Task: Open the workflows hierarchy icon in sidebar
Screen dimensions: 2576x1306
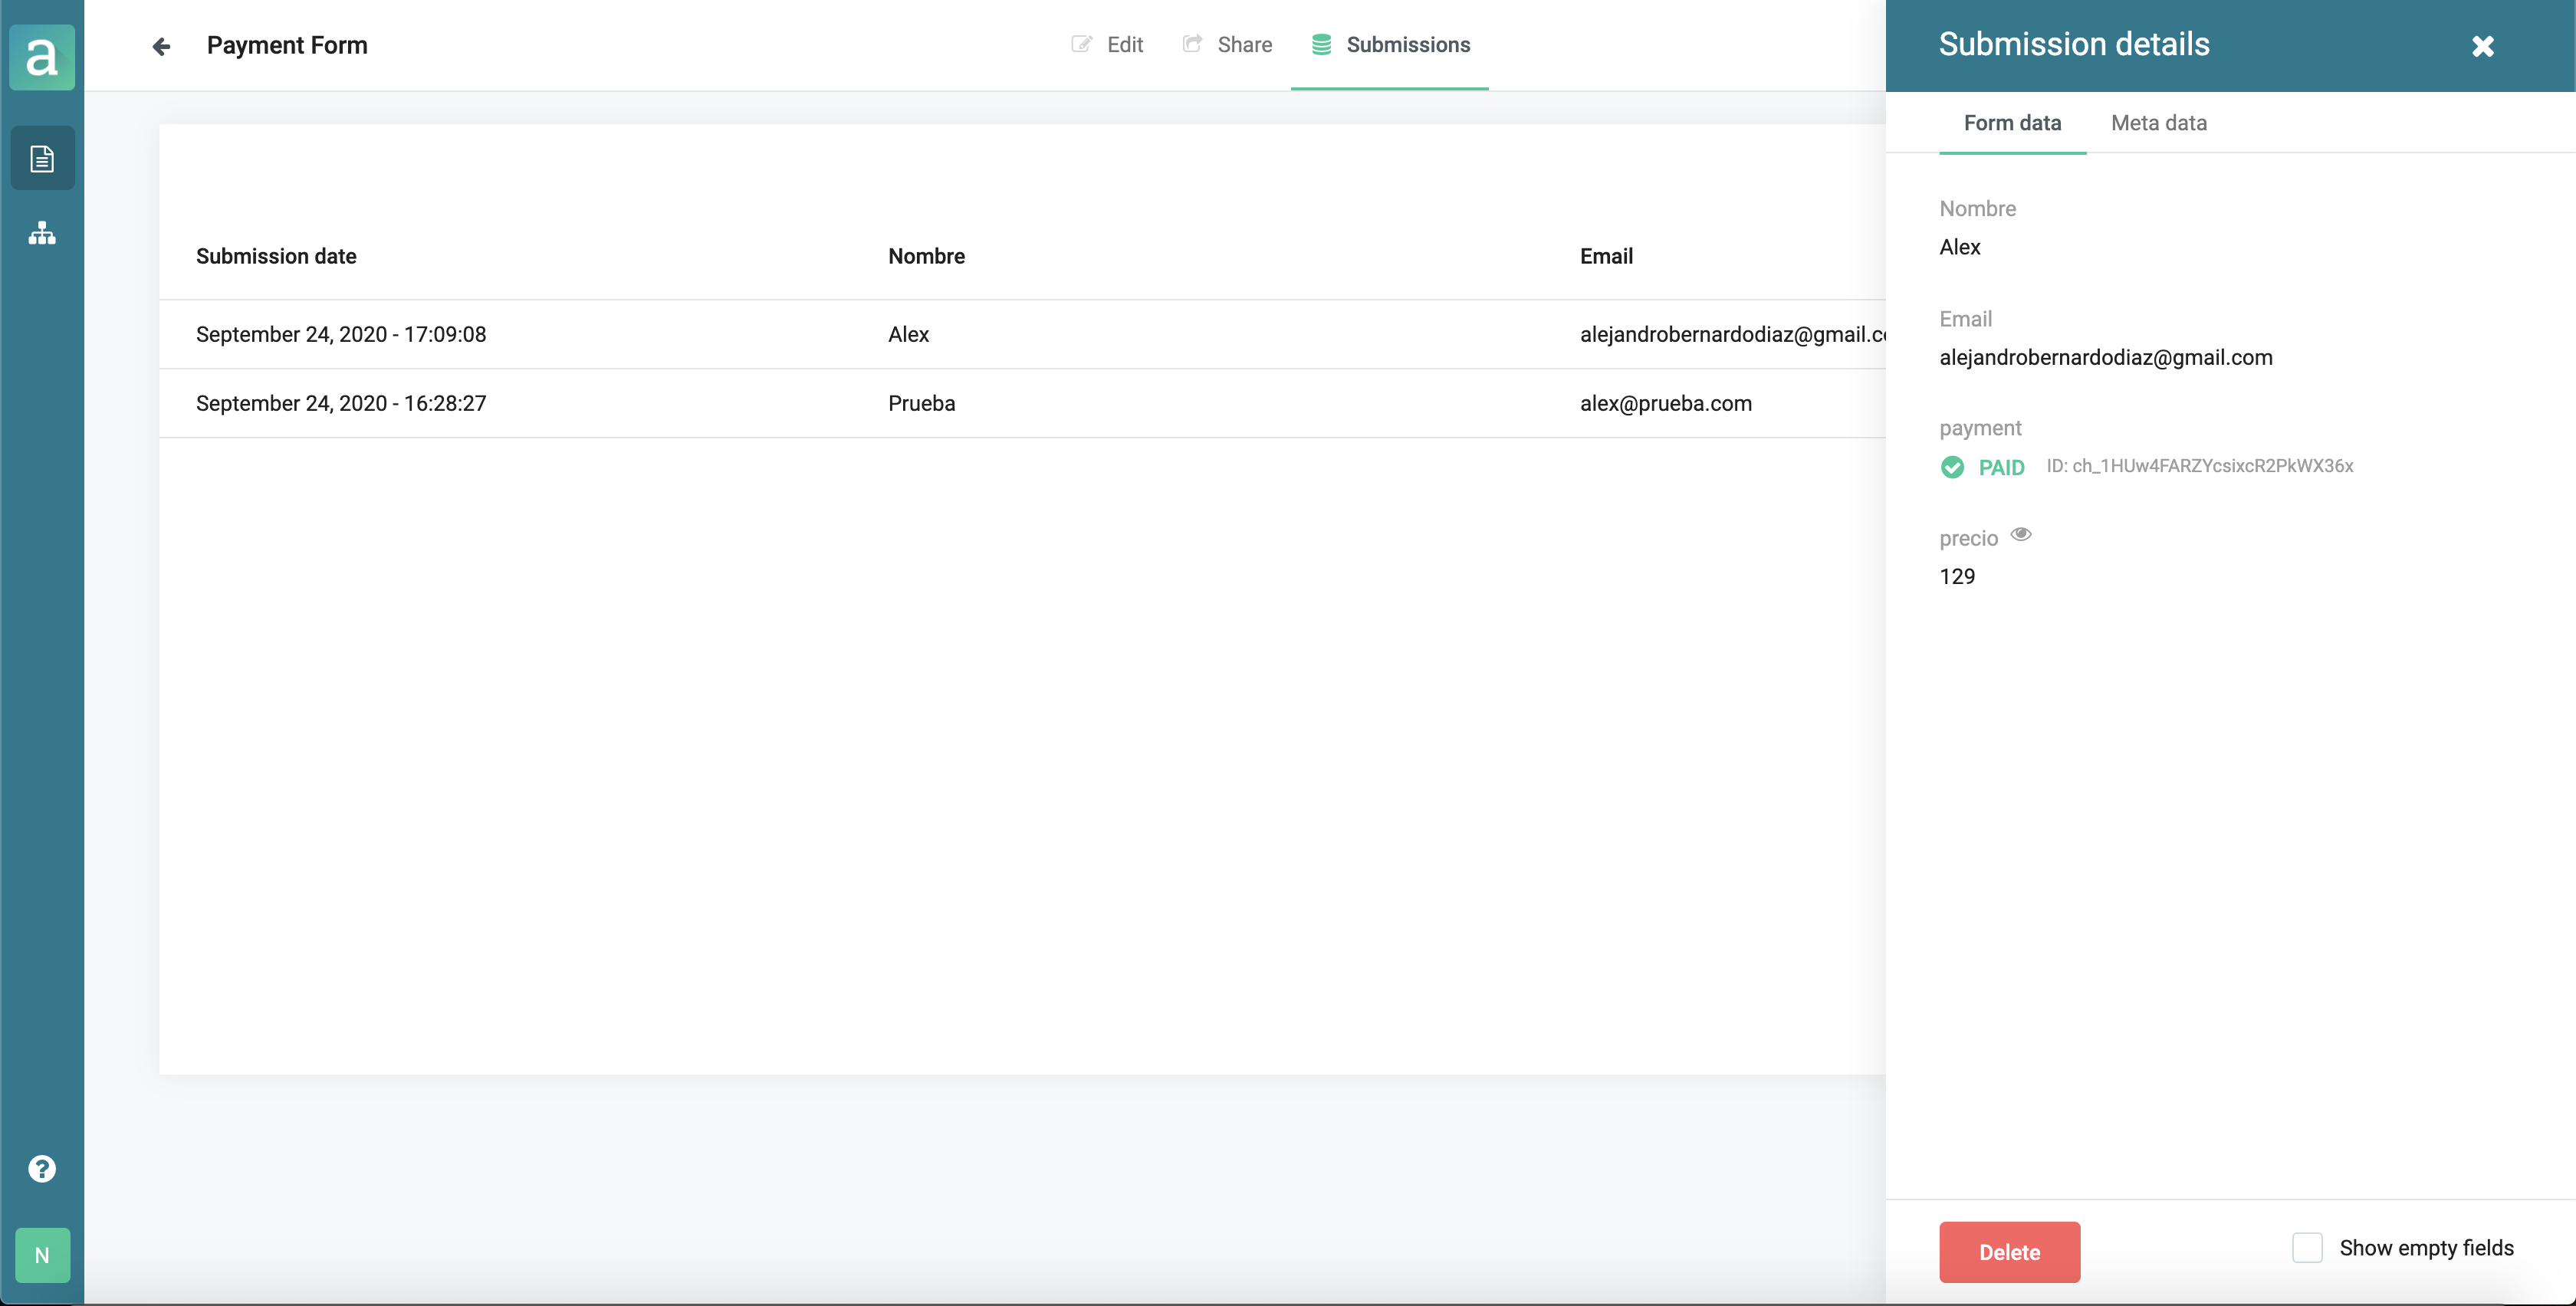Action: coord(42,233)
